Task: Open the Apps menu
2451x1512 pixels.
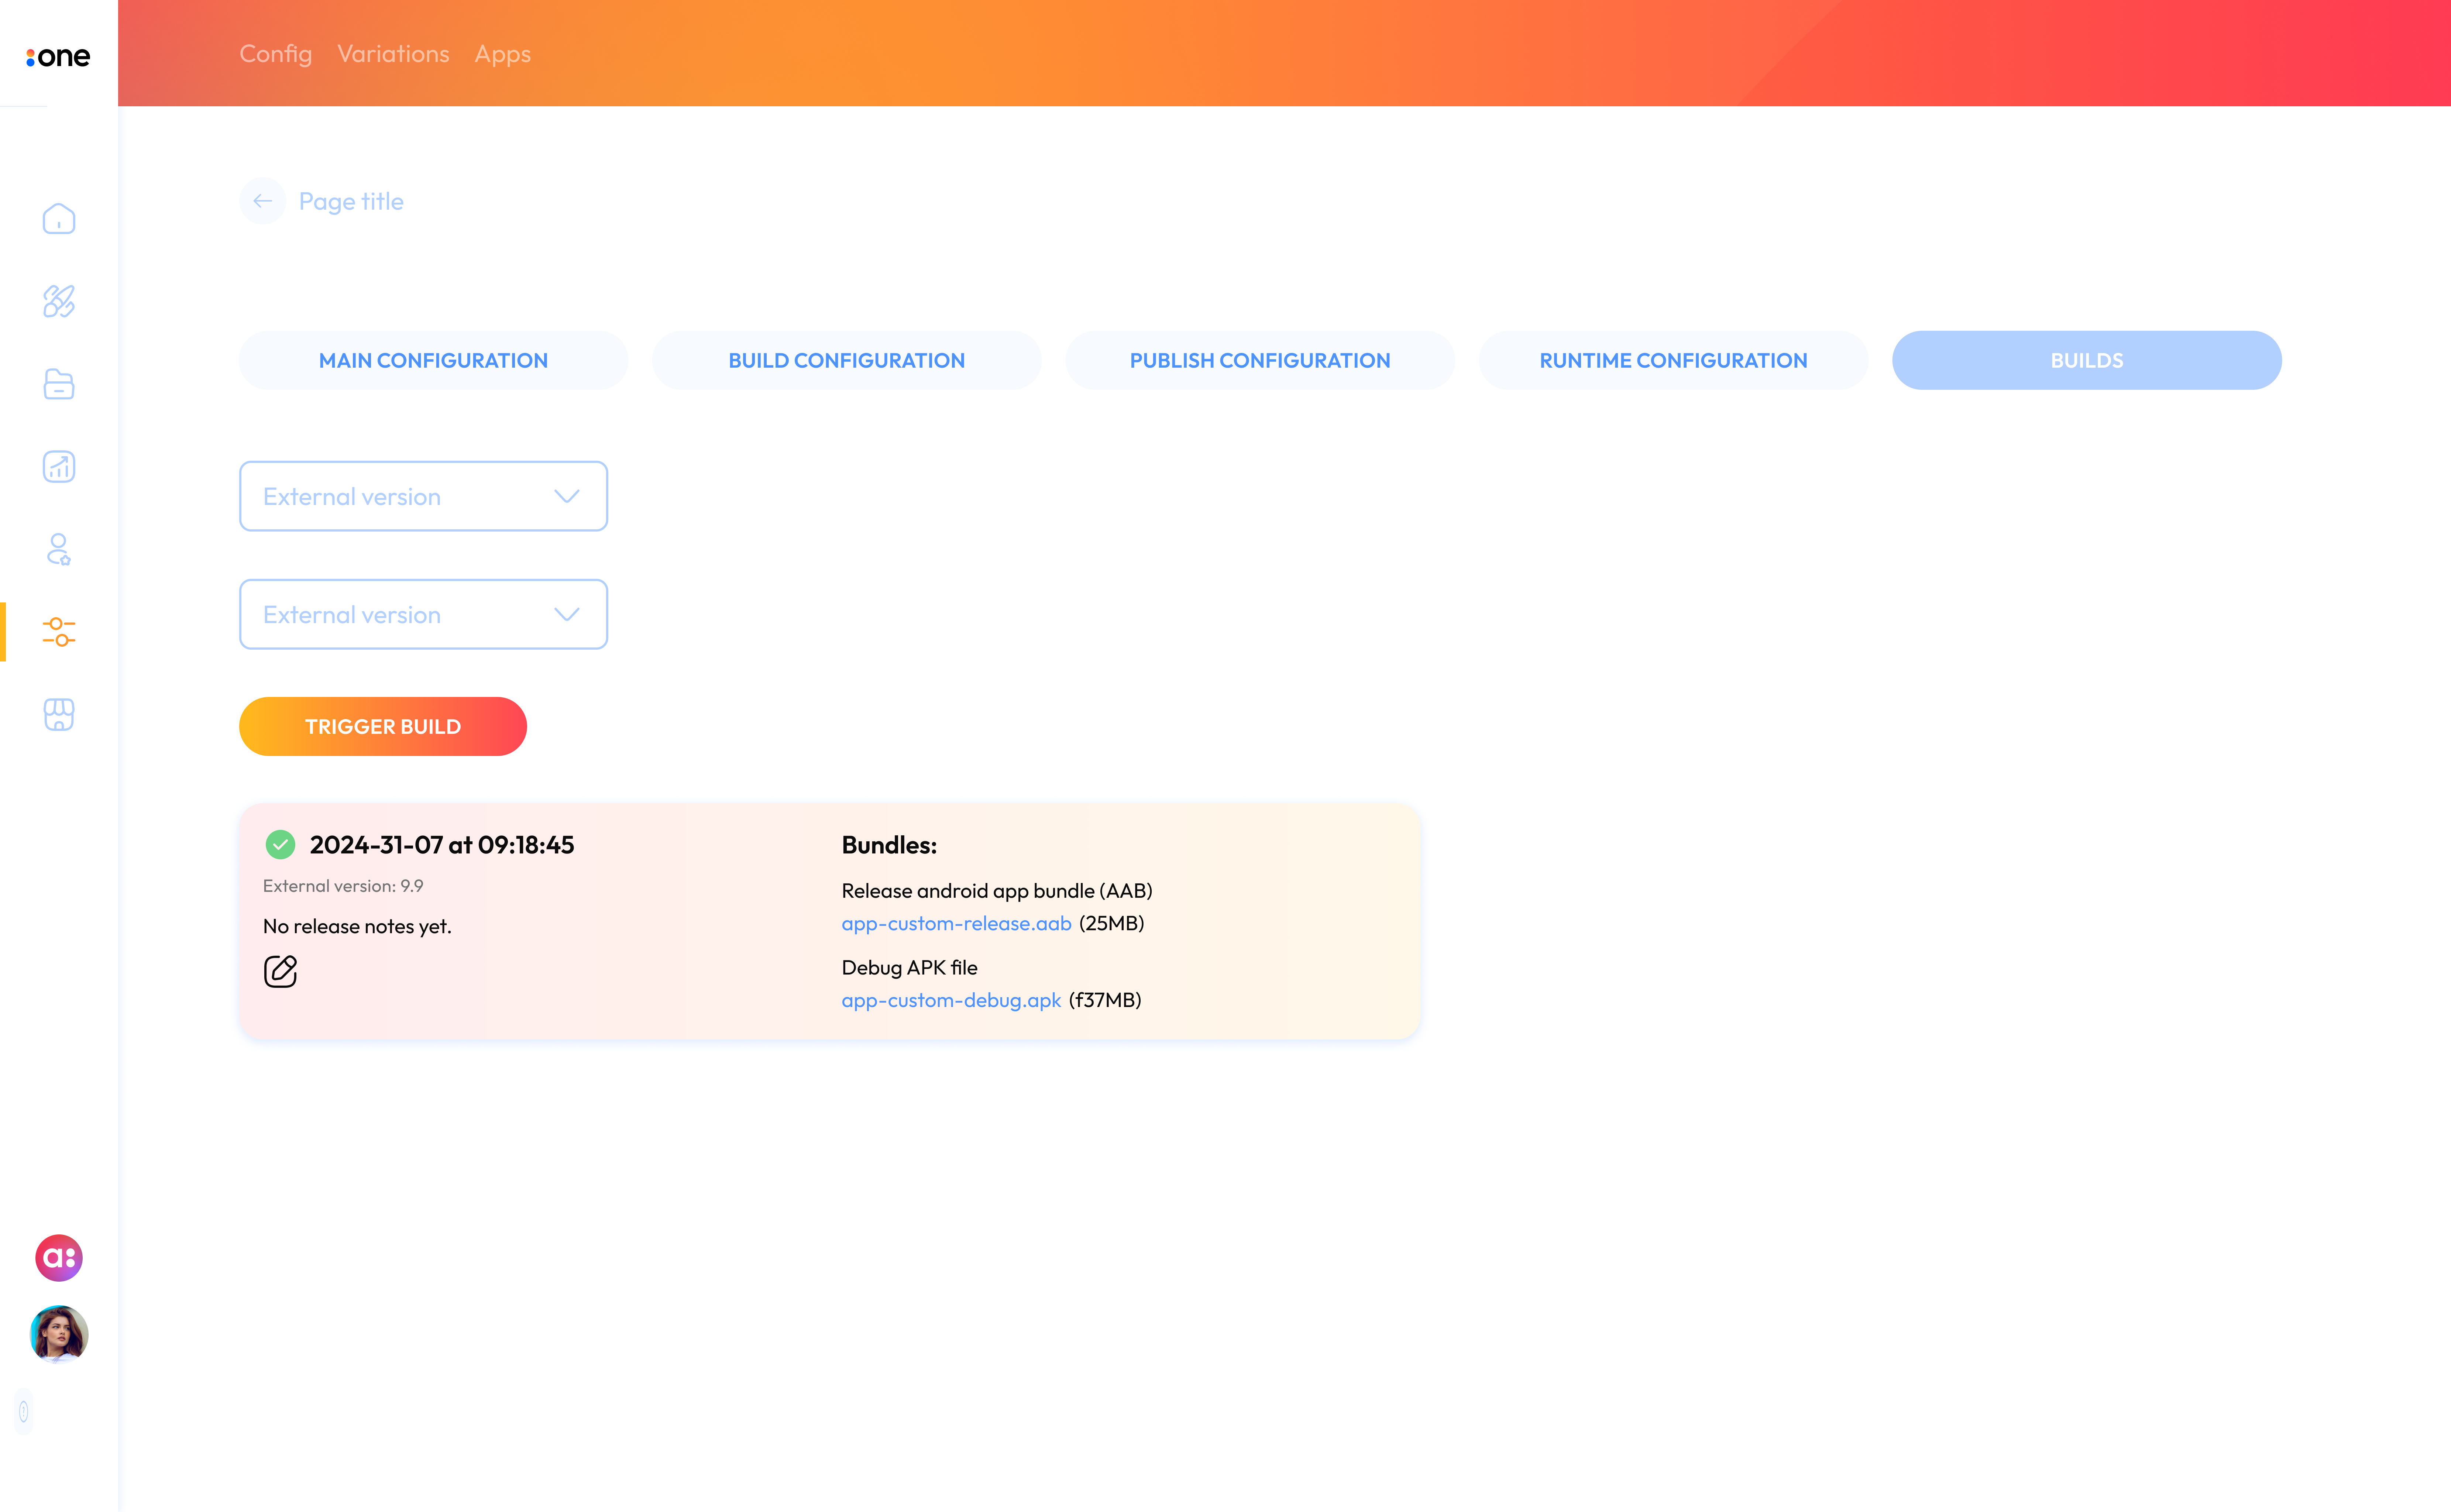Action: [503, 54]
